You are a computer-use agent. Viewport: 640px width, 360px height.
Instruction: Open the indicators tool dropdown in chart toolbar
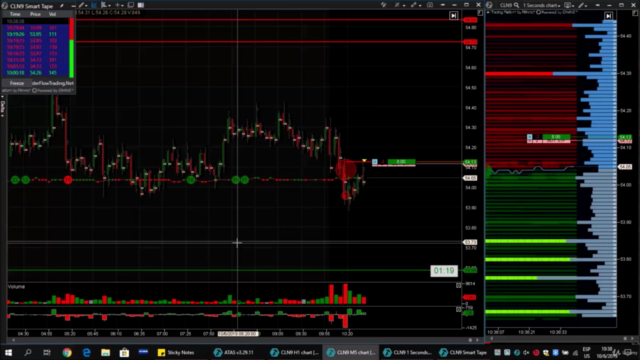pyautogui.click(x=105, y=5)
